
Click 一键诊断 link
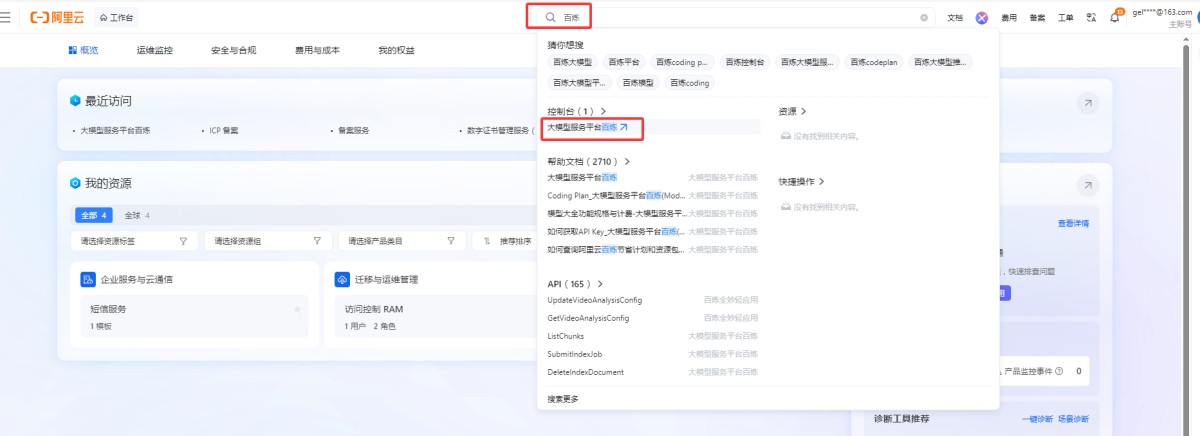[1038, 419]
